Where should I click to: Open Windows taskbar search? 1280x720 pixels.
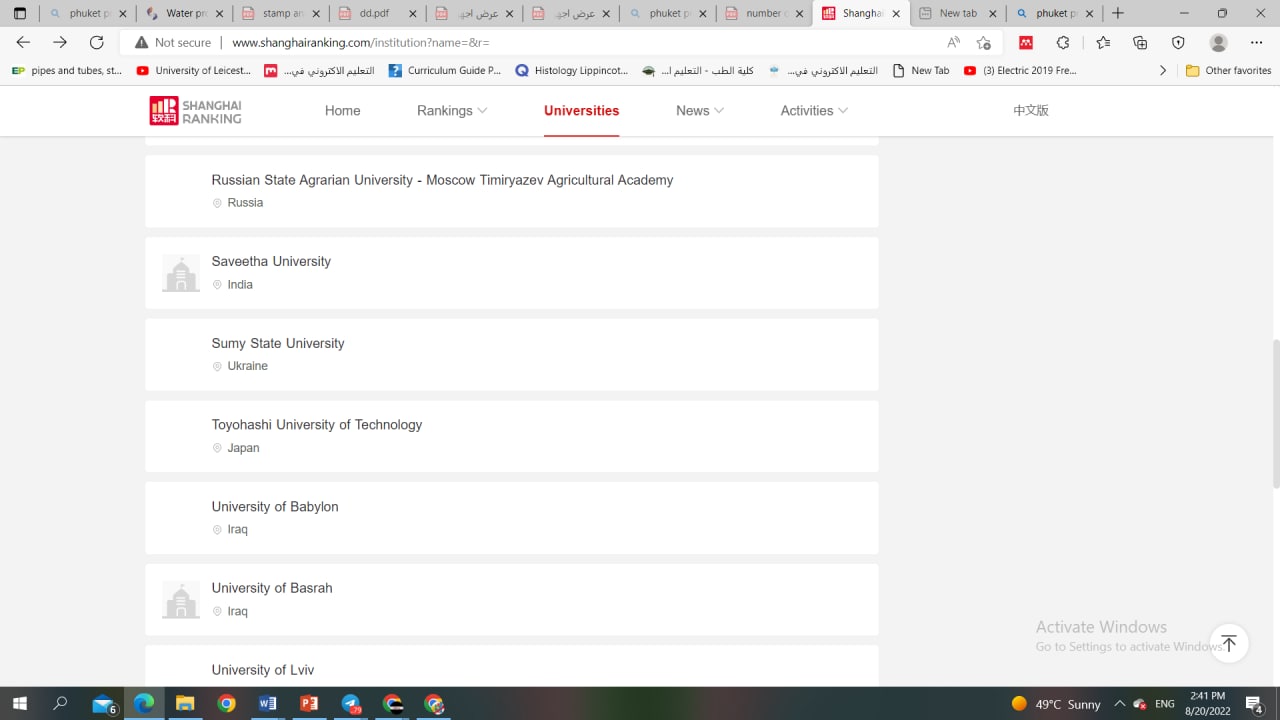pos(60,704)
